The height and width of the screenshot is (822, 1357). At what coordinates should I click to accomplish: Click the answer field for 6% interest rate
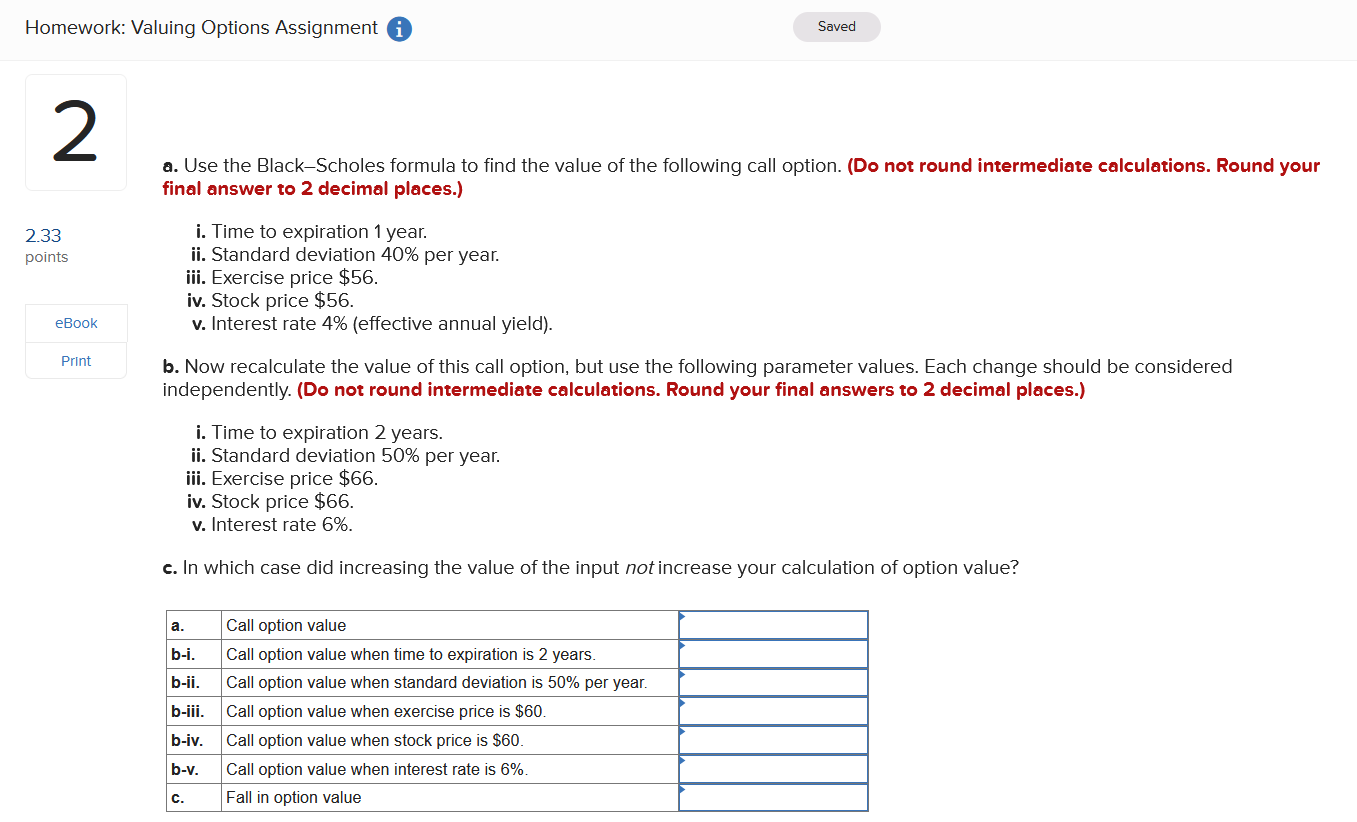775,768
